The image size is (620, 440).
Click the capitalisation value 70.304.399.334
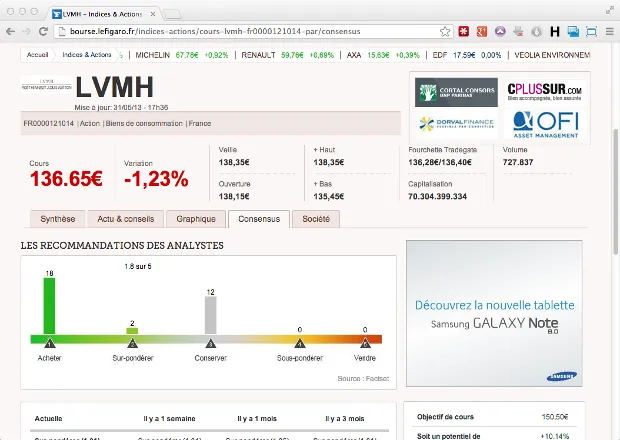[x=437, y=196]
